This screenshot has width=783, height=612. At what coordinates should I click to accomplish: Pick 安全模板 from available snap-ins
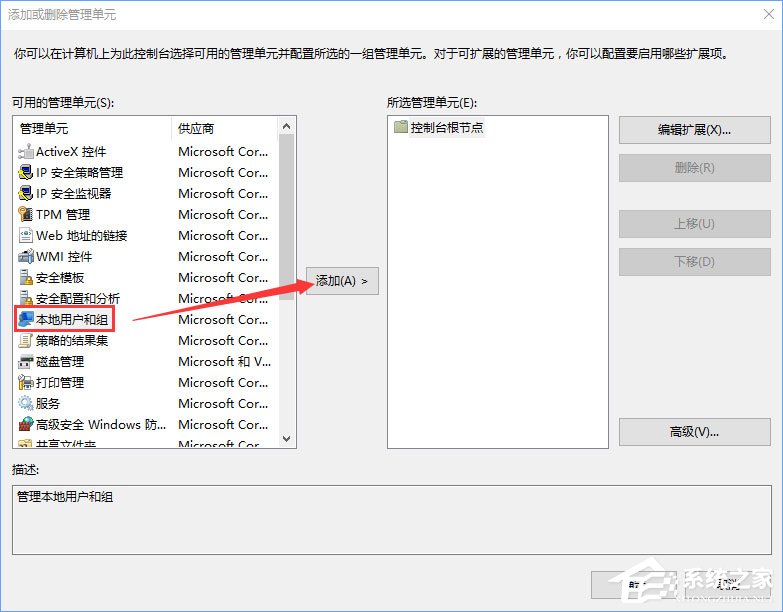point(60,278)
